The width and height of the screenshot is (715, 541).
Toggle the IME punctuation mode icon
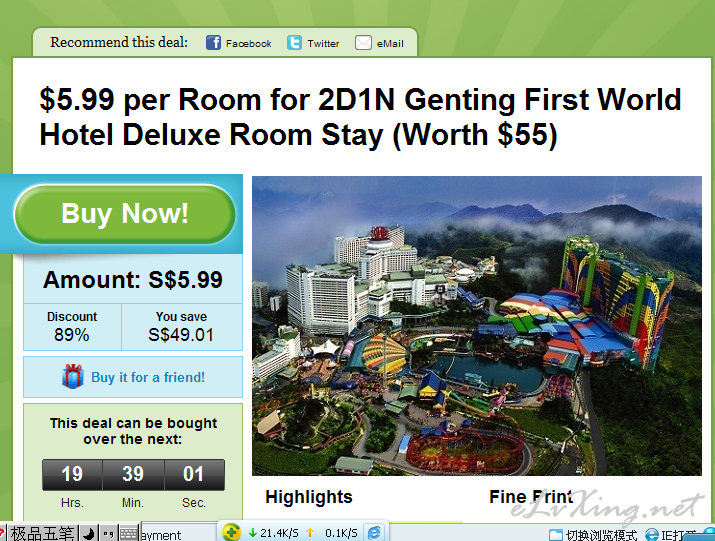pos(109,533)
